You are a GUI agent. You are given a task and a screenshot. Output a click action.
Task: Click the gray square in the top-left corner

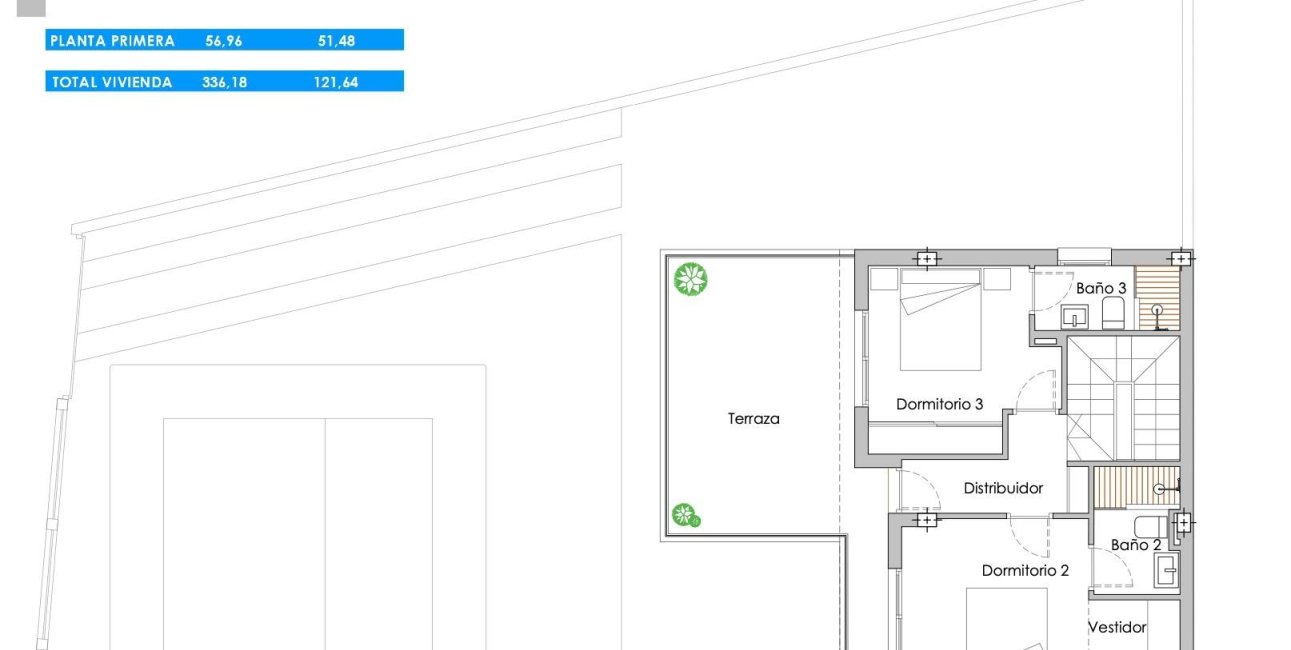pyautogui.click(x=31, y=8)
